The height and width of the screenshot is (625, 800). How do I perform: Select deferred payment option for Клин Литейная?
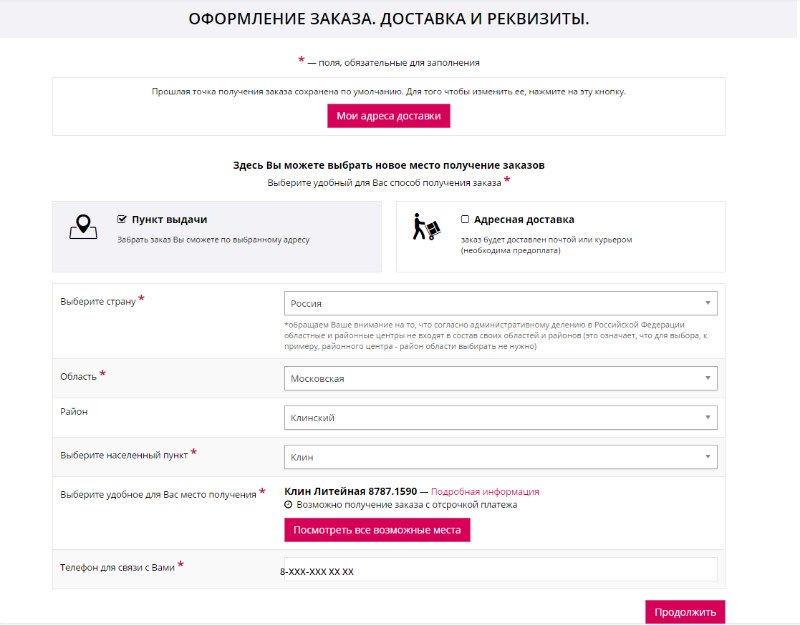[x=286, y=506]
